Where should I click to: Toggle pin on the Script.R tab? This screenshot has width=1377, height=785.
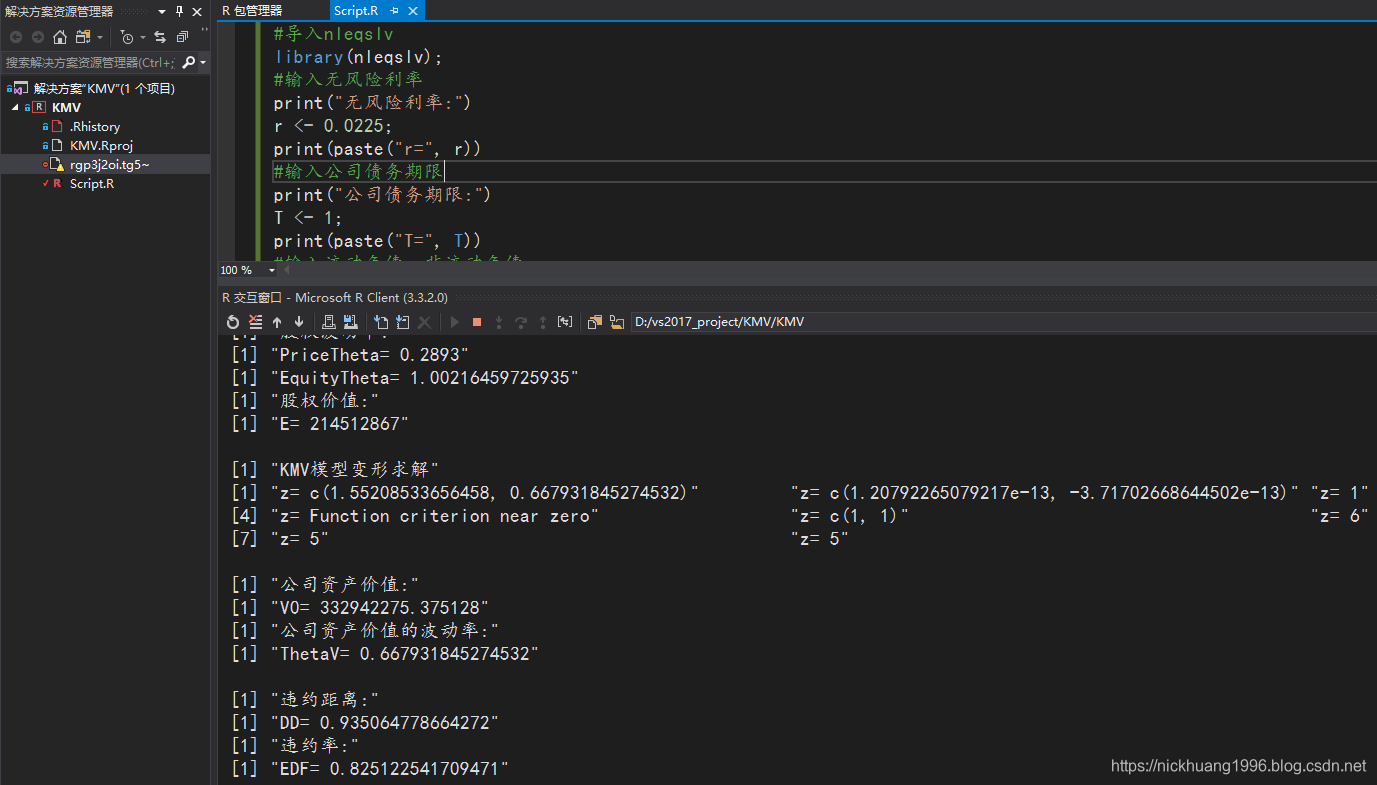click(x=394, y=11)
